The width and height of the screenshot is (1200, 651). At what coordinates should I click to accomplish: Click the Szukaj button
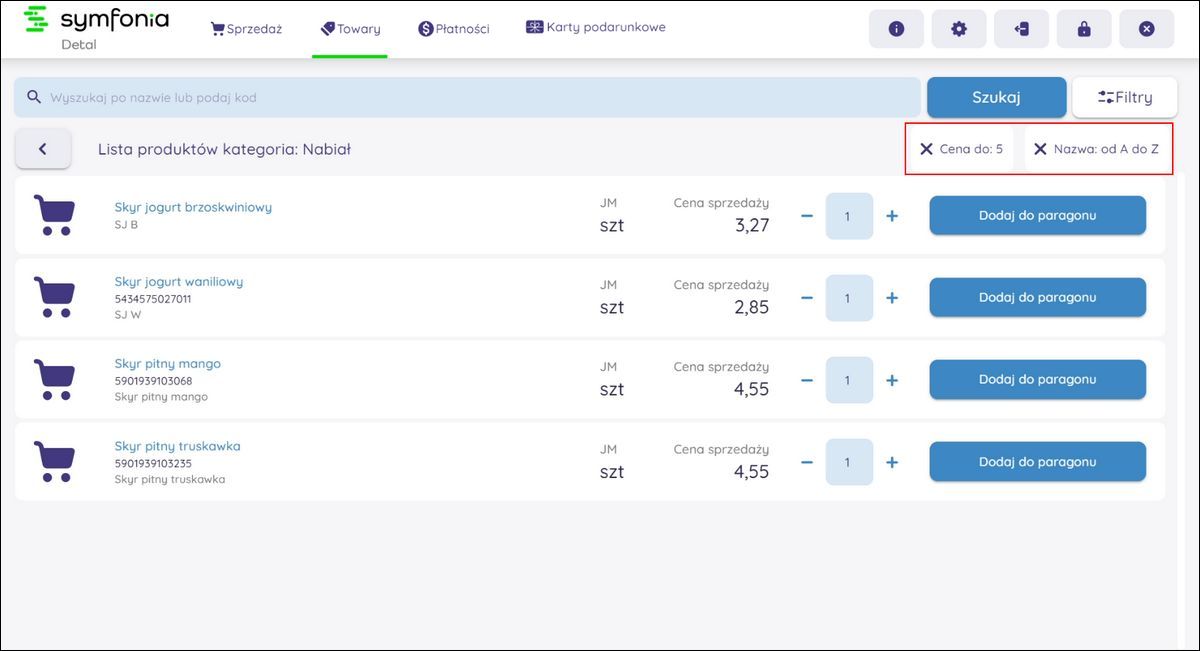[x=996, y=97]
